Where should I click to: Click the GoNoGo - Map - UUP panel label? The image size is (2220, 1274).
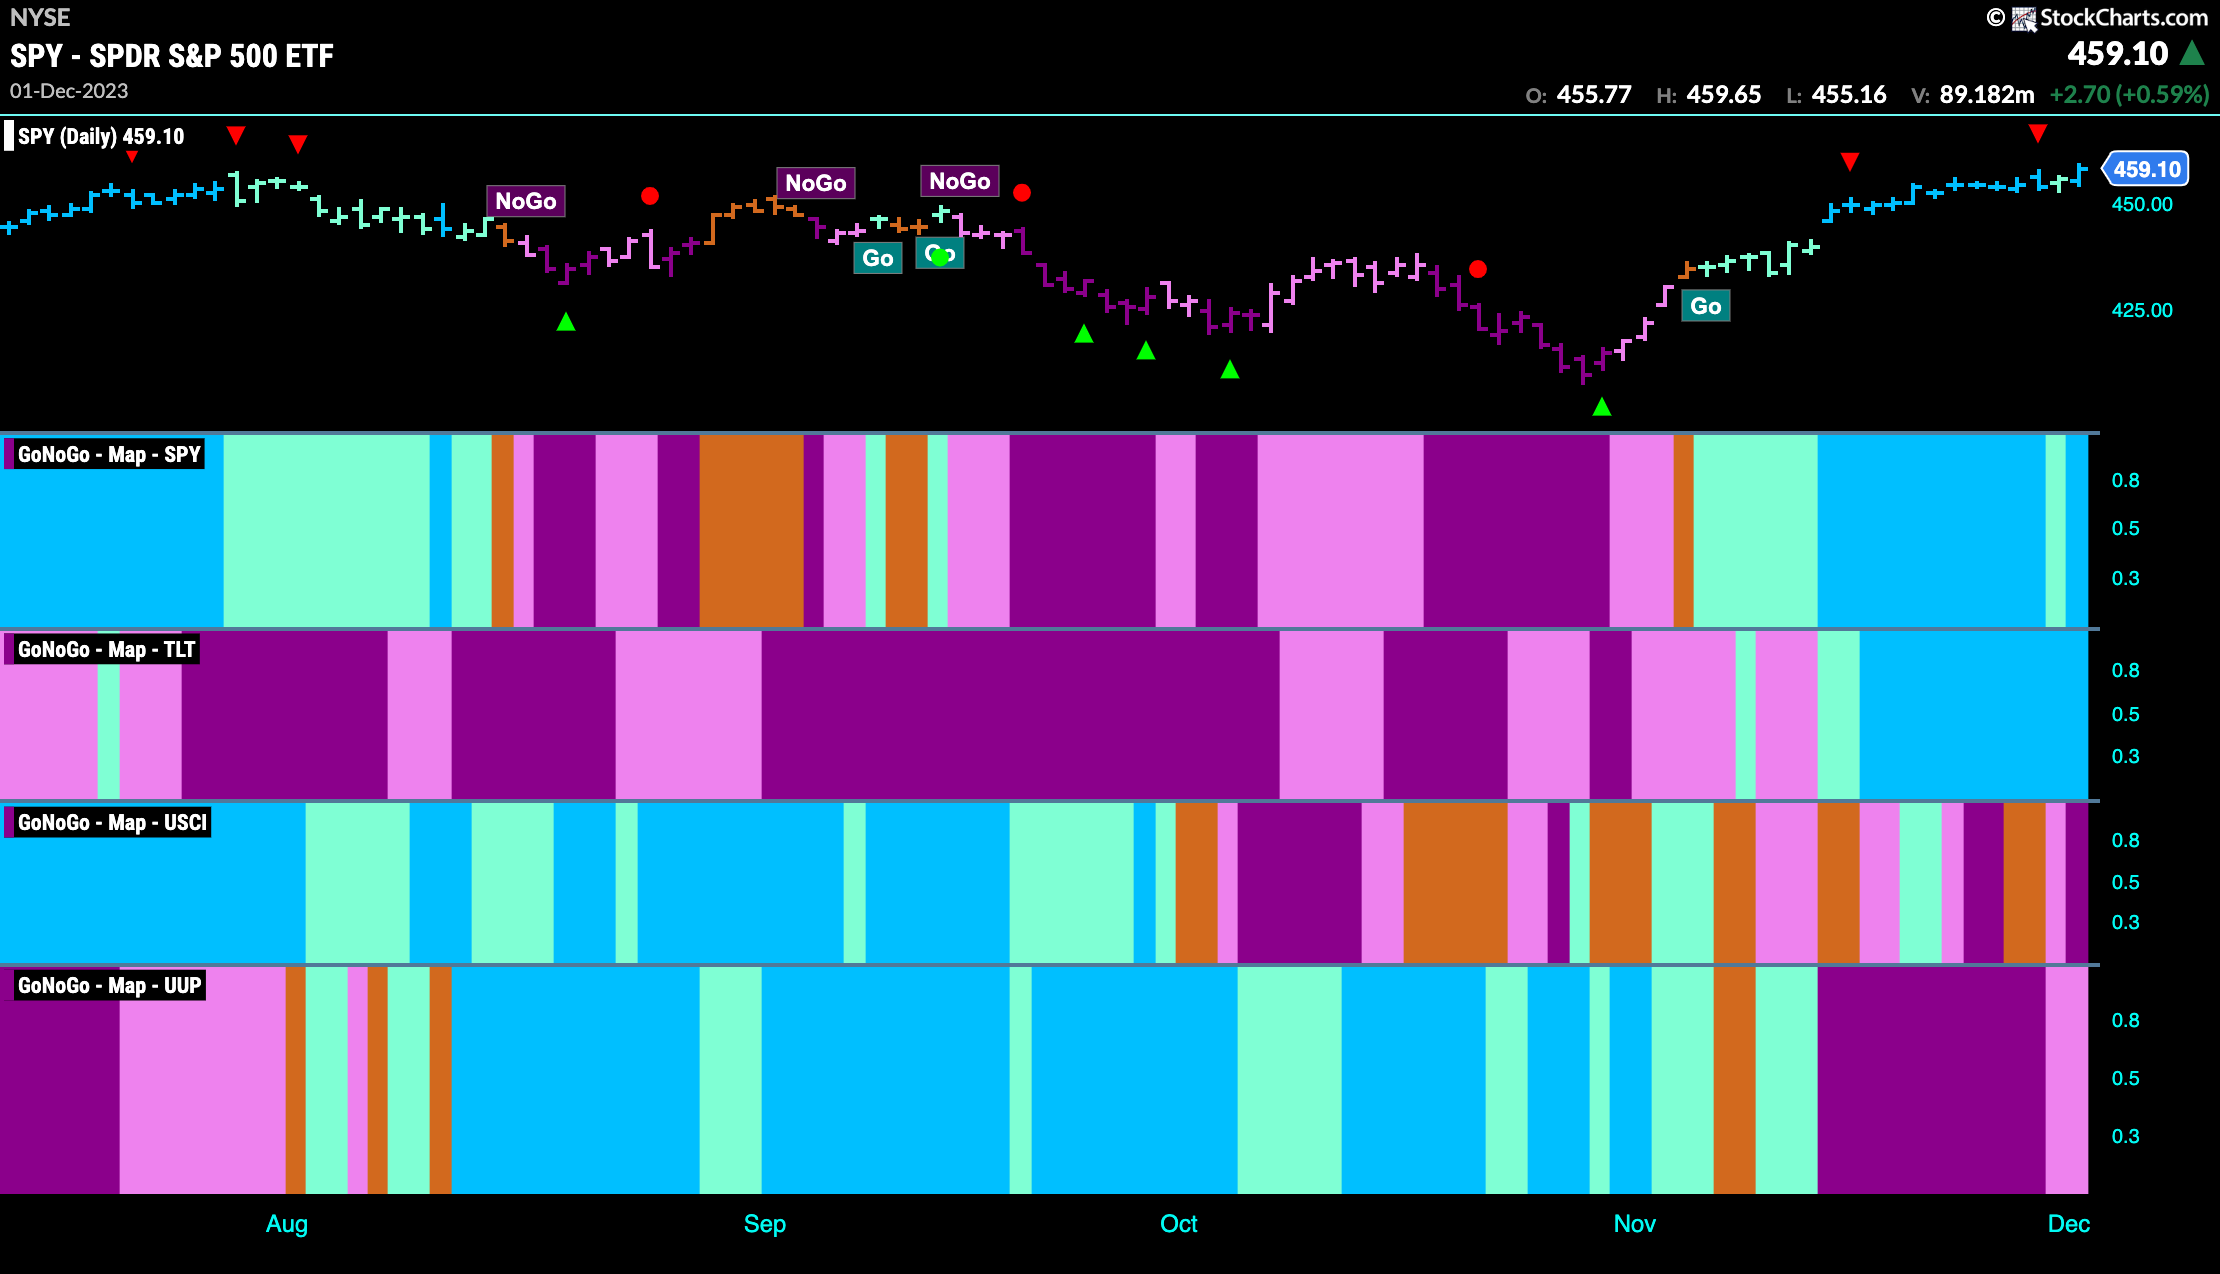[109, 986]
